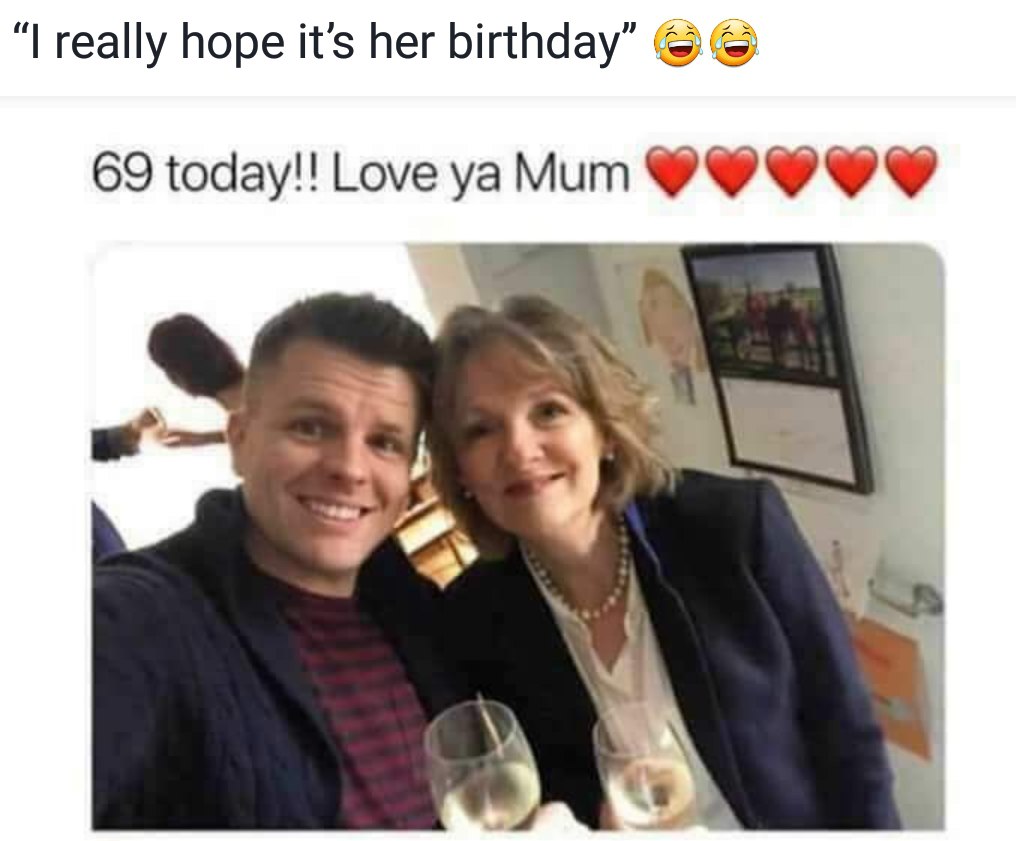Click the second laughing-crying emoji
This screenshot has height=841, width=1016.
pyautogui.click(x=734, y=45)
